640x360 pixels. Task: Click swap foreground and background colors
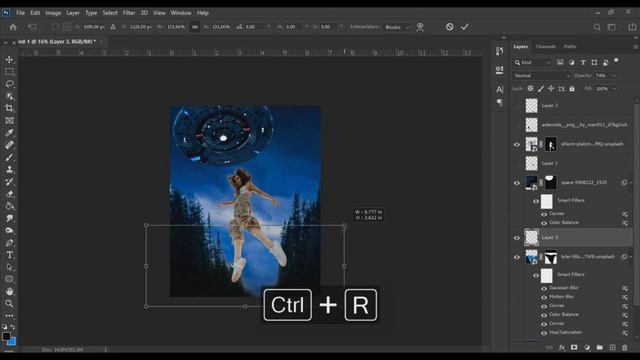tap(13, 327)
